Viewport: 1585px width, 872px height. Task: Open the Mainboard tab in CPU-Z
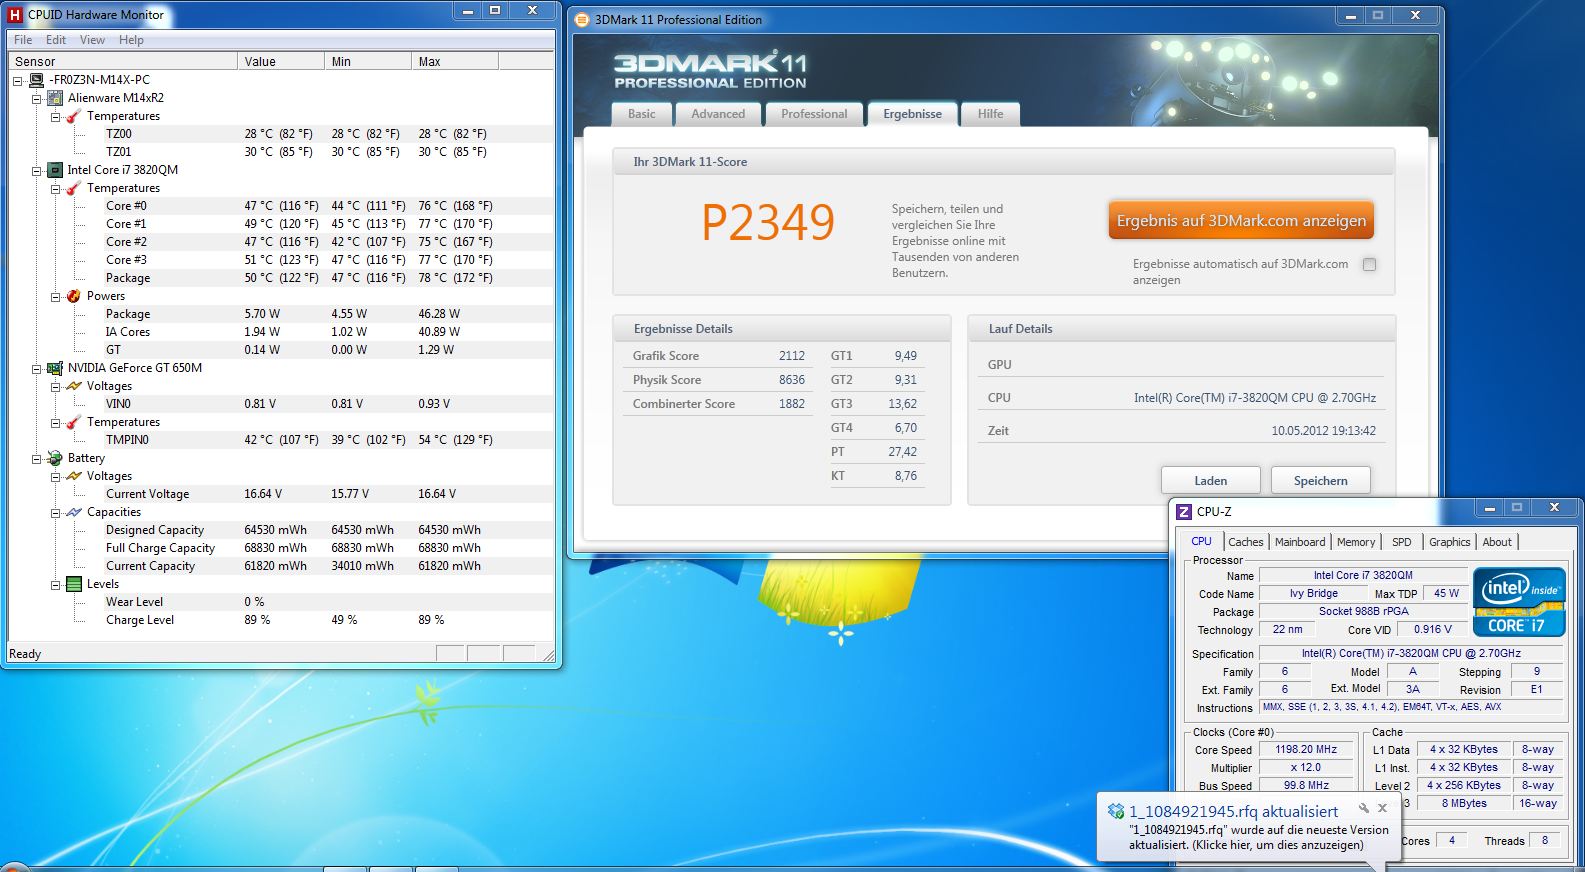click(x=1299, y=542)
